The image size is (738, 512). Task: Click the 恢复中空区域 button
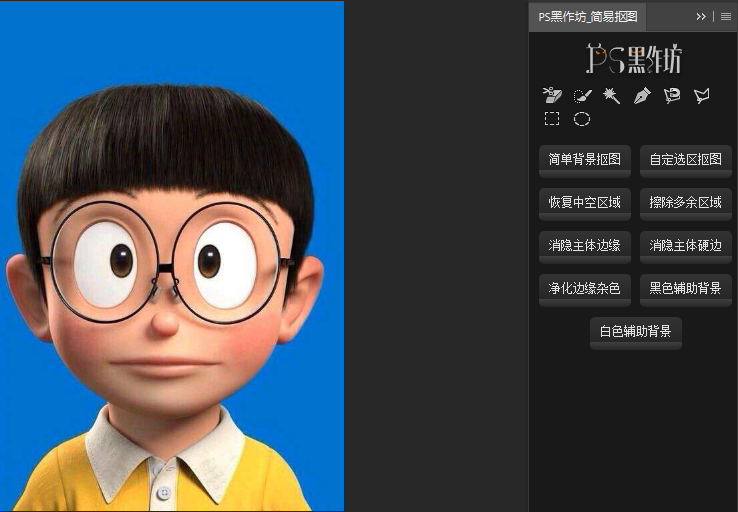[x=585, y=204]
